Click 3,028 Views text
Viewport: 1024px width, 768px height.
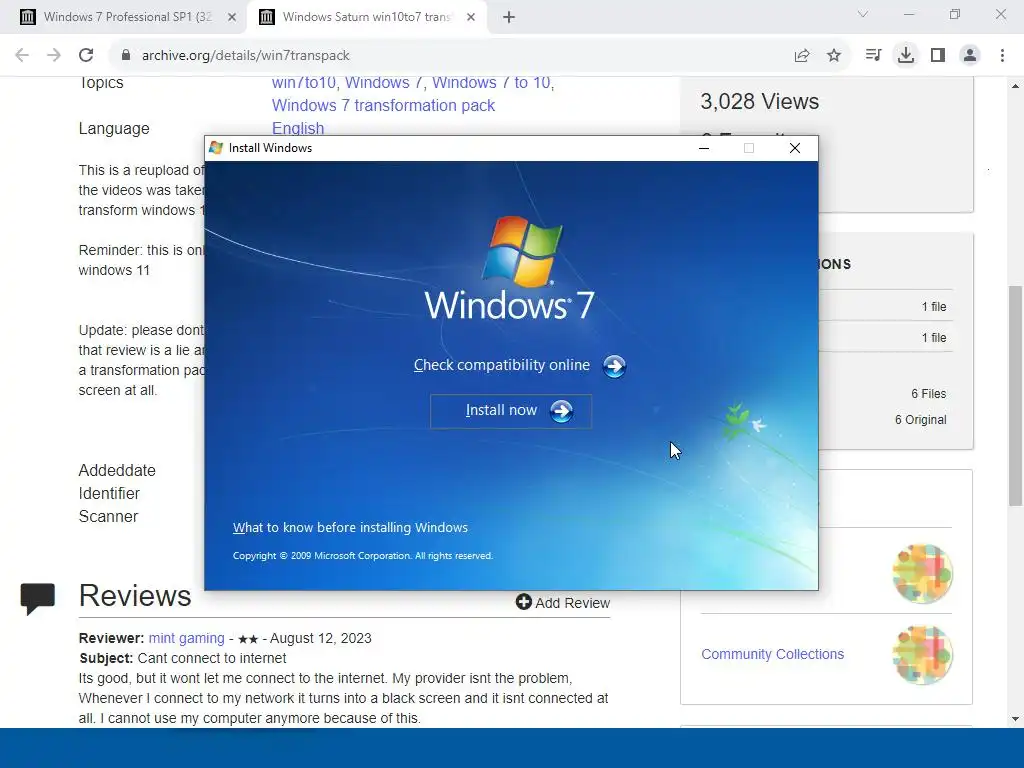pos(760,101)
